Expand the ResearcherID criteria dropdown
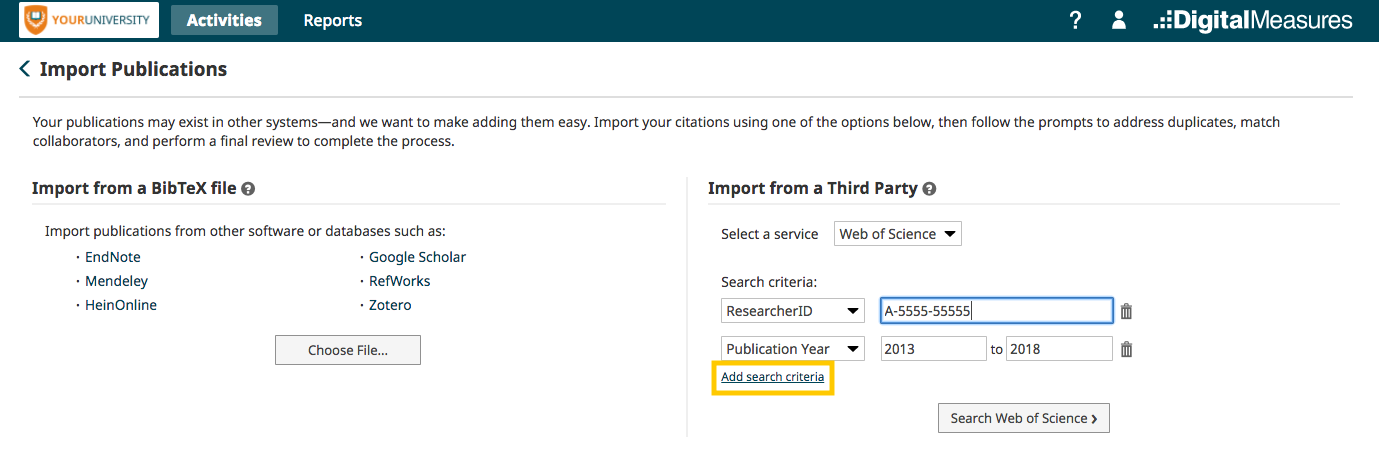 coord(793,311)
